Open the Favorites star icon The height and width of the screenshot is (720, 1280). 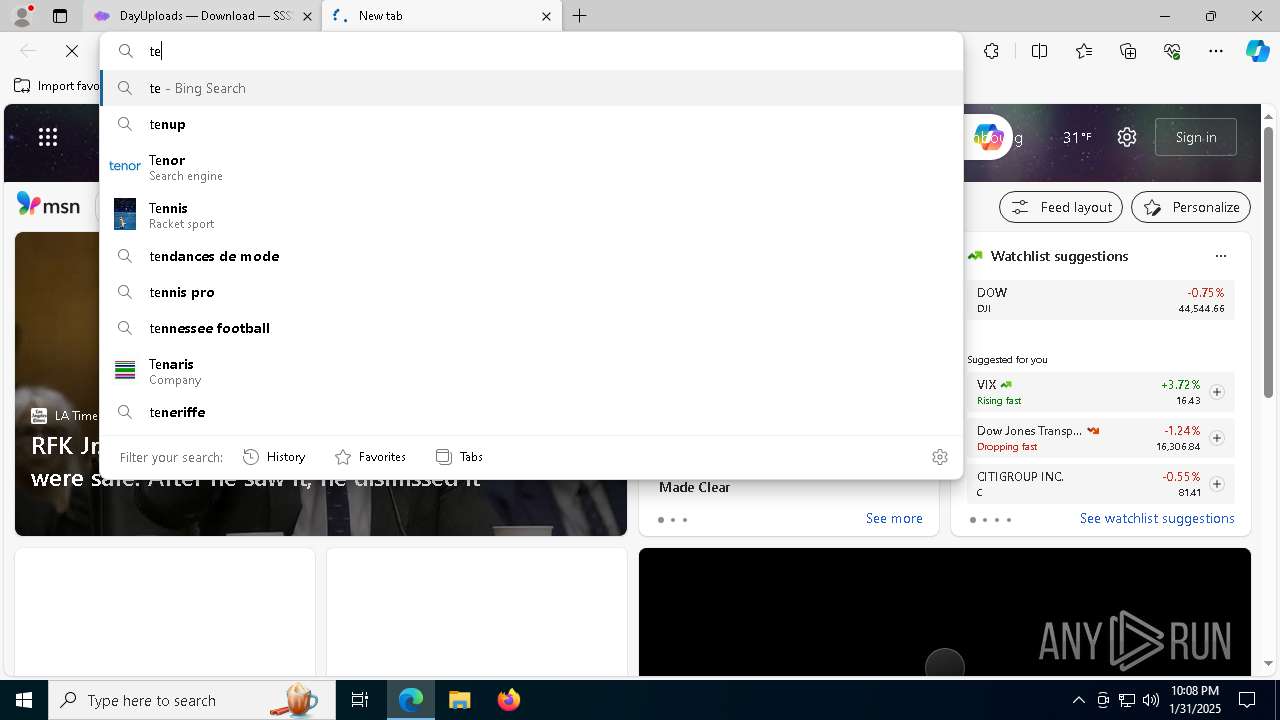point(1084,51)
